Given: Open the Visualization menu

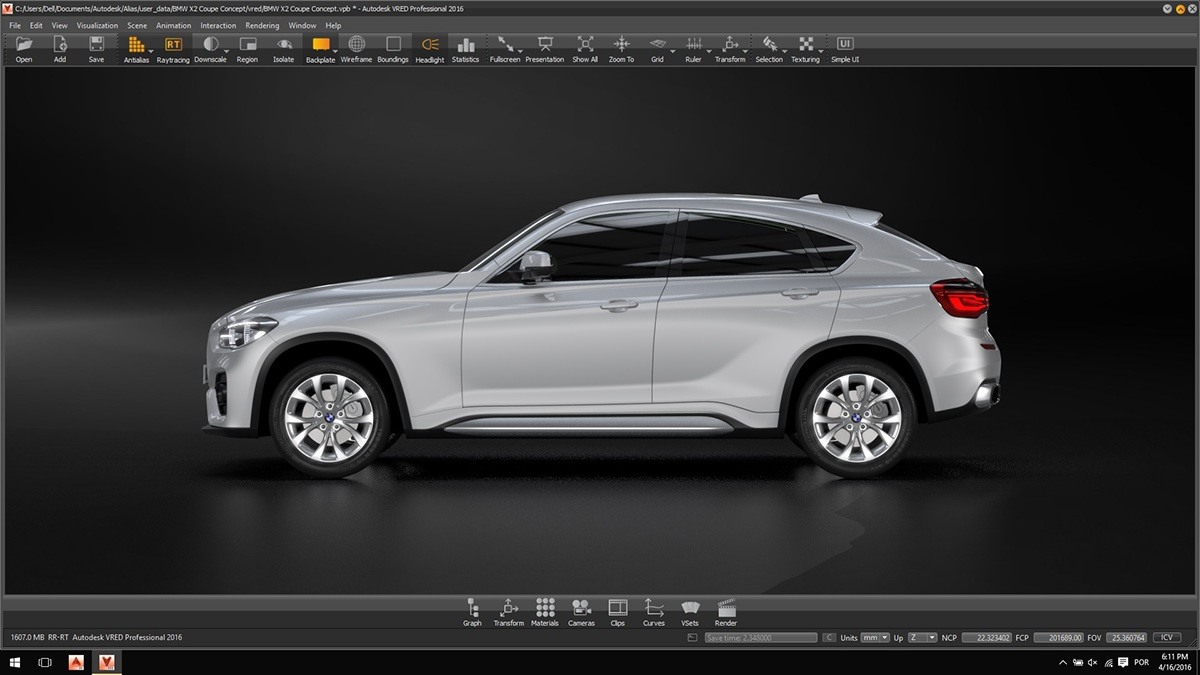Looking at the screenshot, I should click(97, 25).
